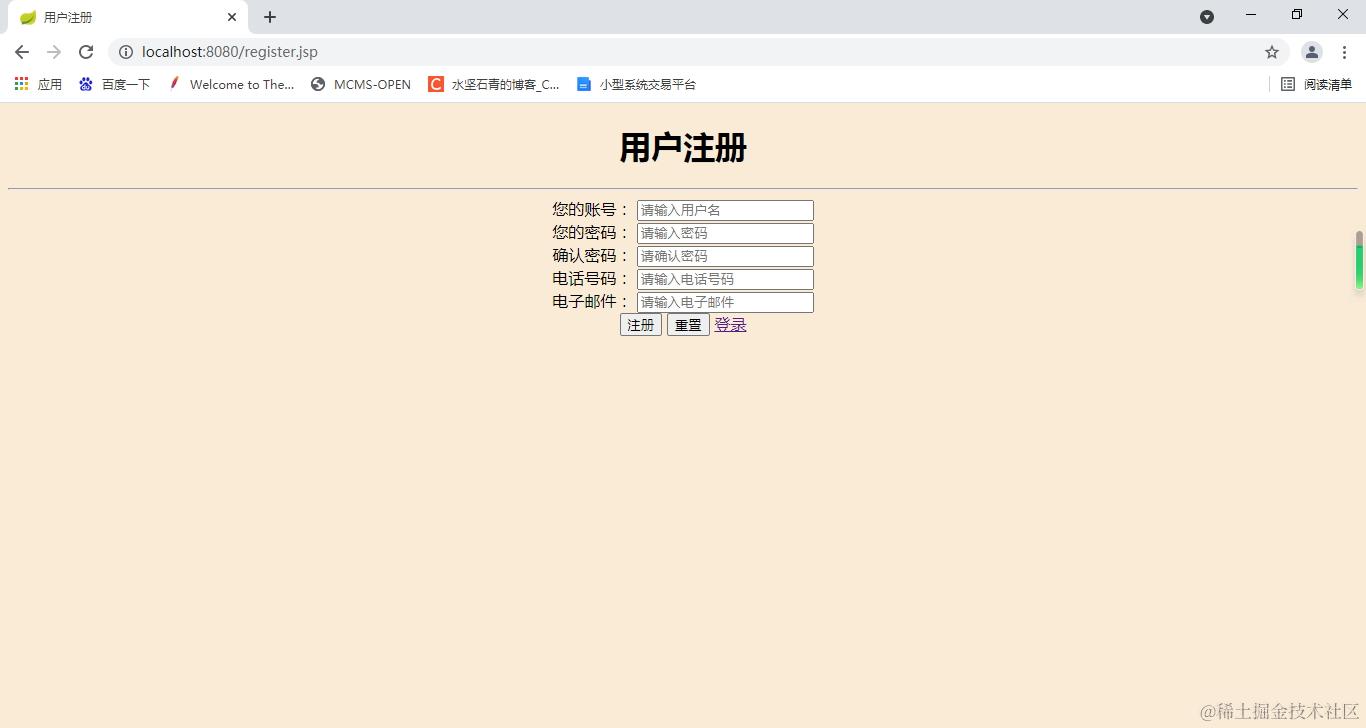The image size is (1366, 728).
Task: Click the dark circle icon near the tab bar
Action: pos(1207,16)
